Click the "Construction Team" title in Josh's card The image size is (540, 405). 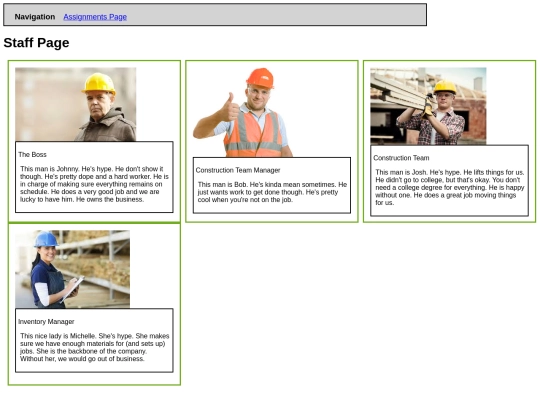pyautogui.click(x=401, y=158)
